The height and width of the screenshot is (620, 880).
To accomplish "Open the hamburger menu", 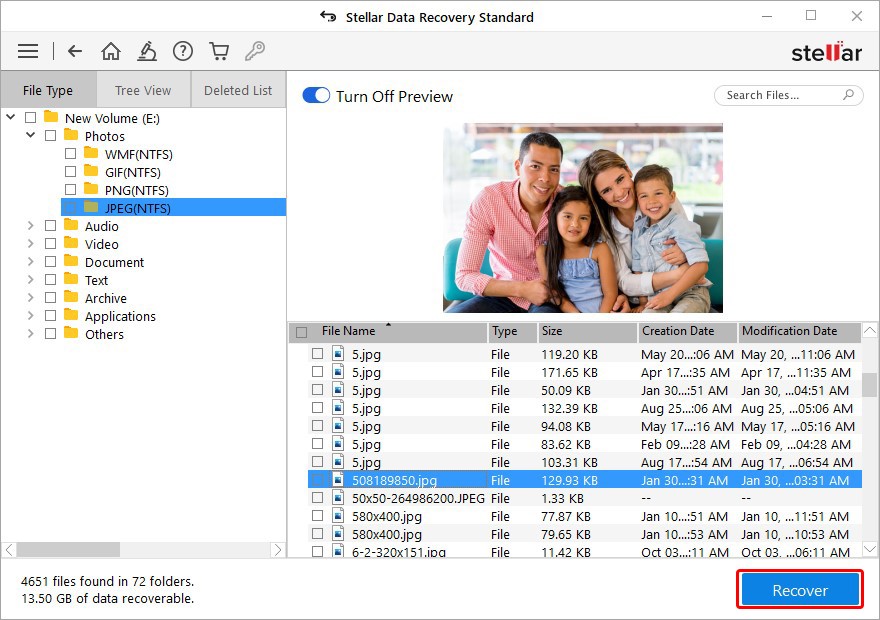I will pos(28,51).
